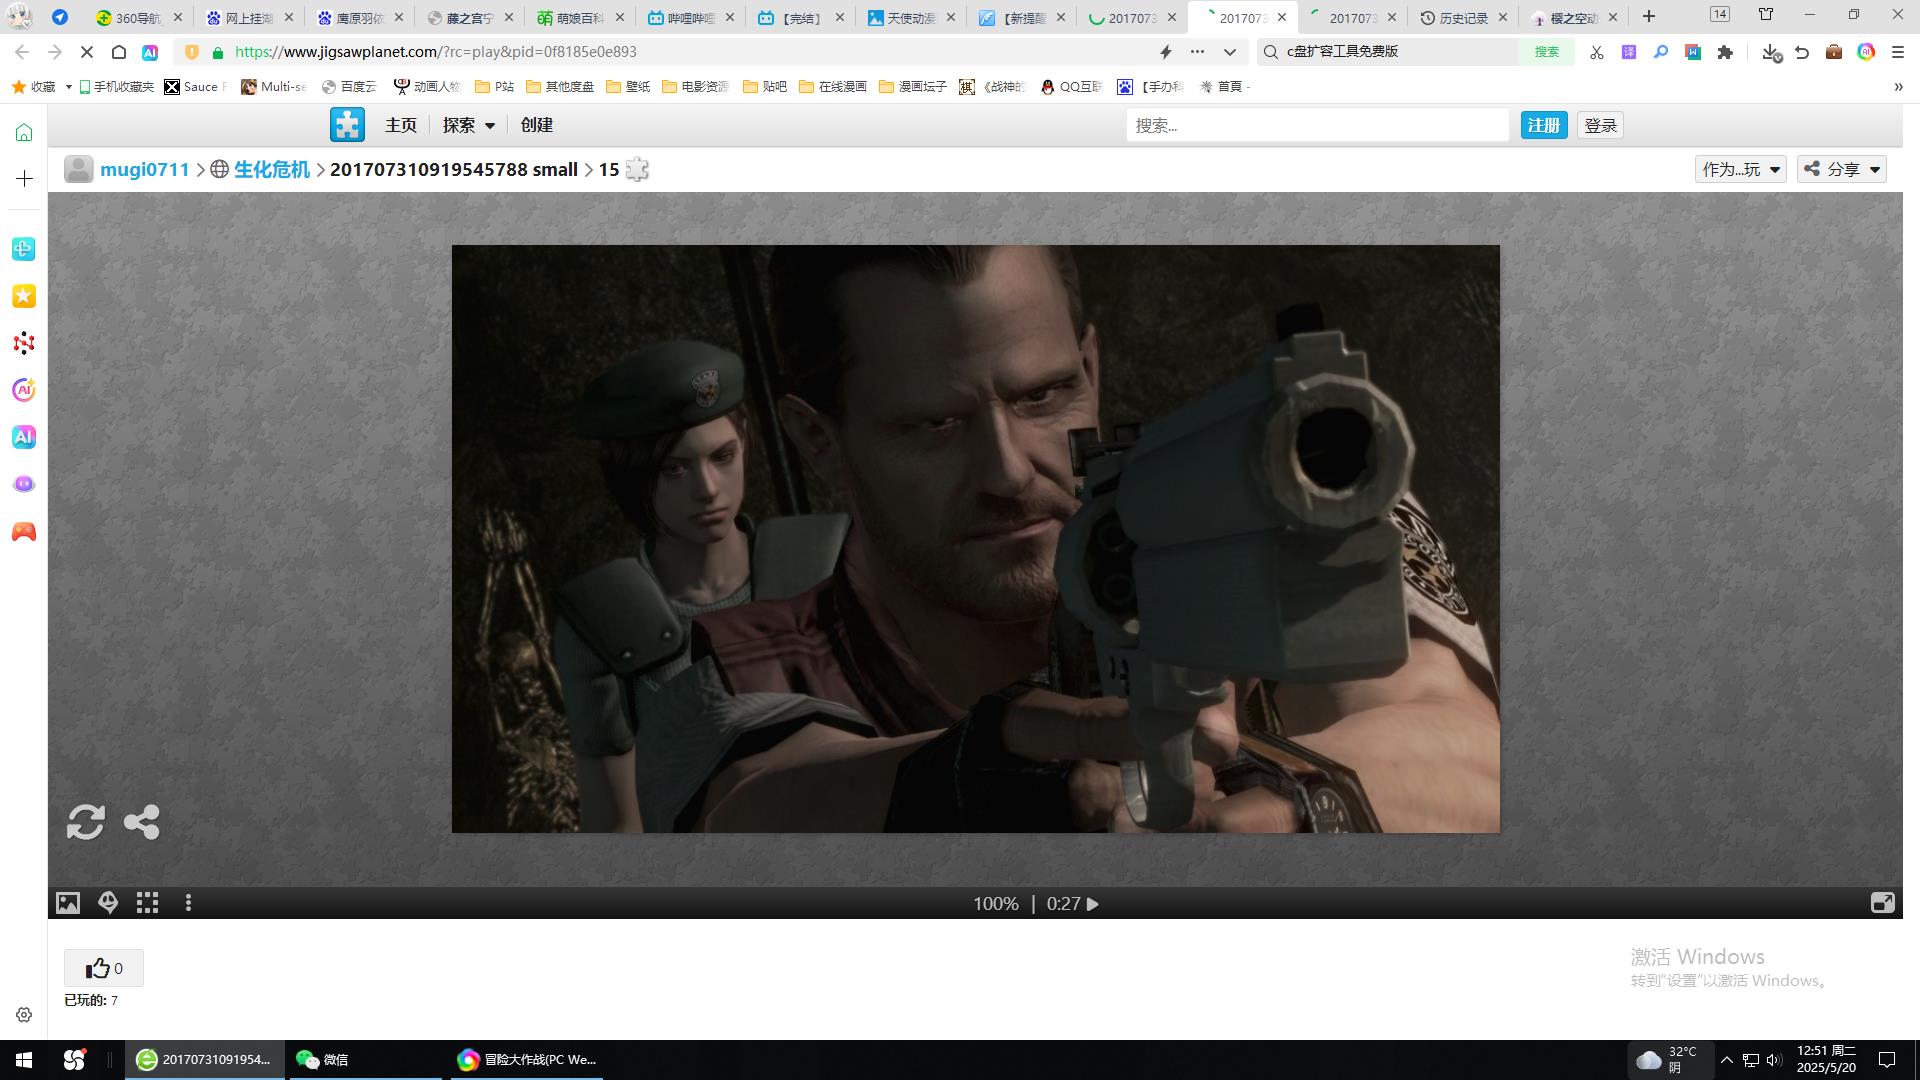Click the 登录 login button

pyautogui.click(x=1600, y=125)
